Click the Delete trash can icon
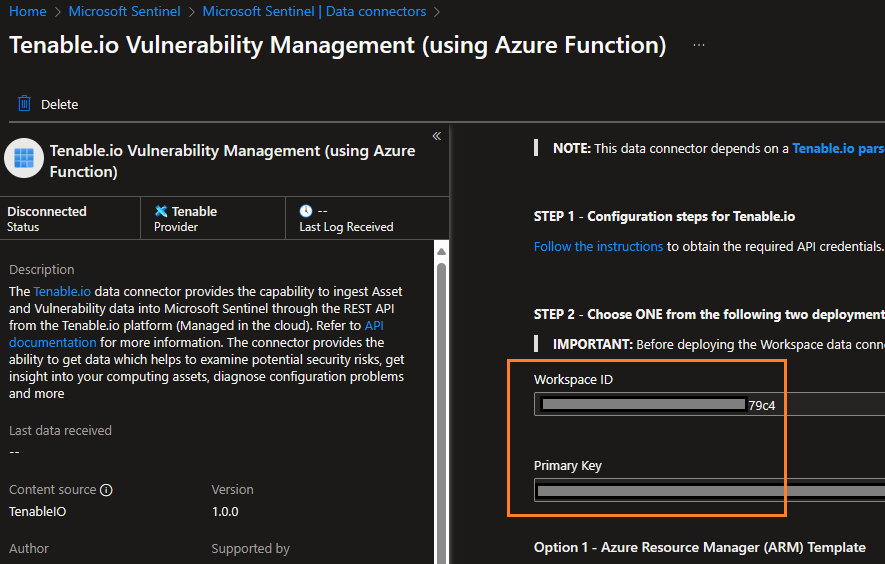This screenshot has height=564, width=885. (x=24, y=103)
